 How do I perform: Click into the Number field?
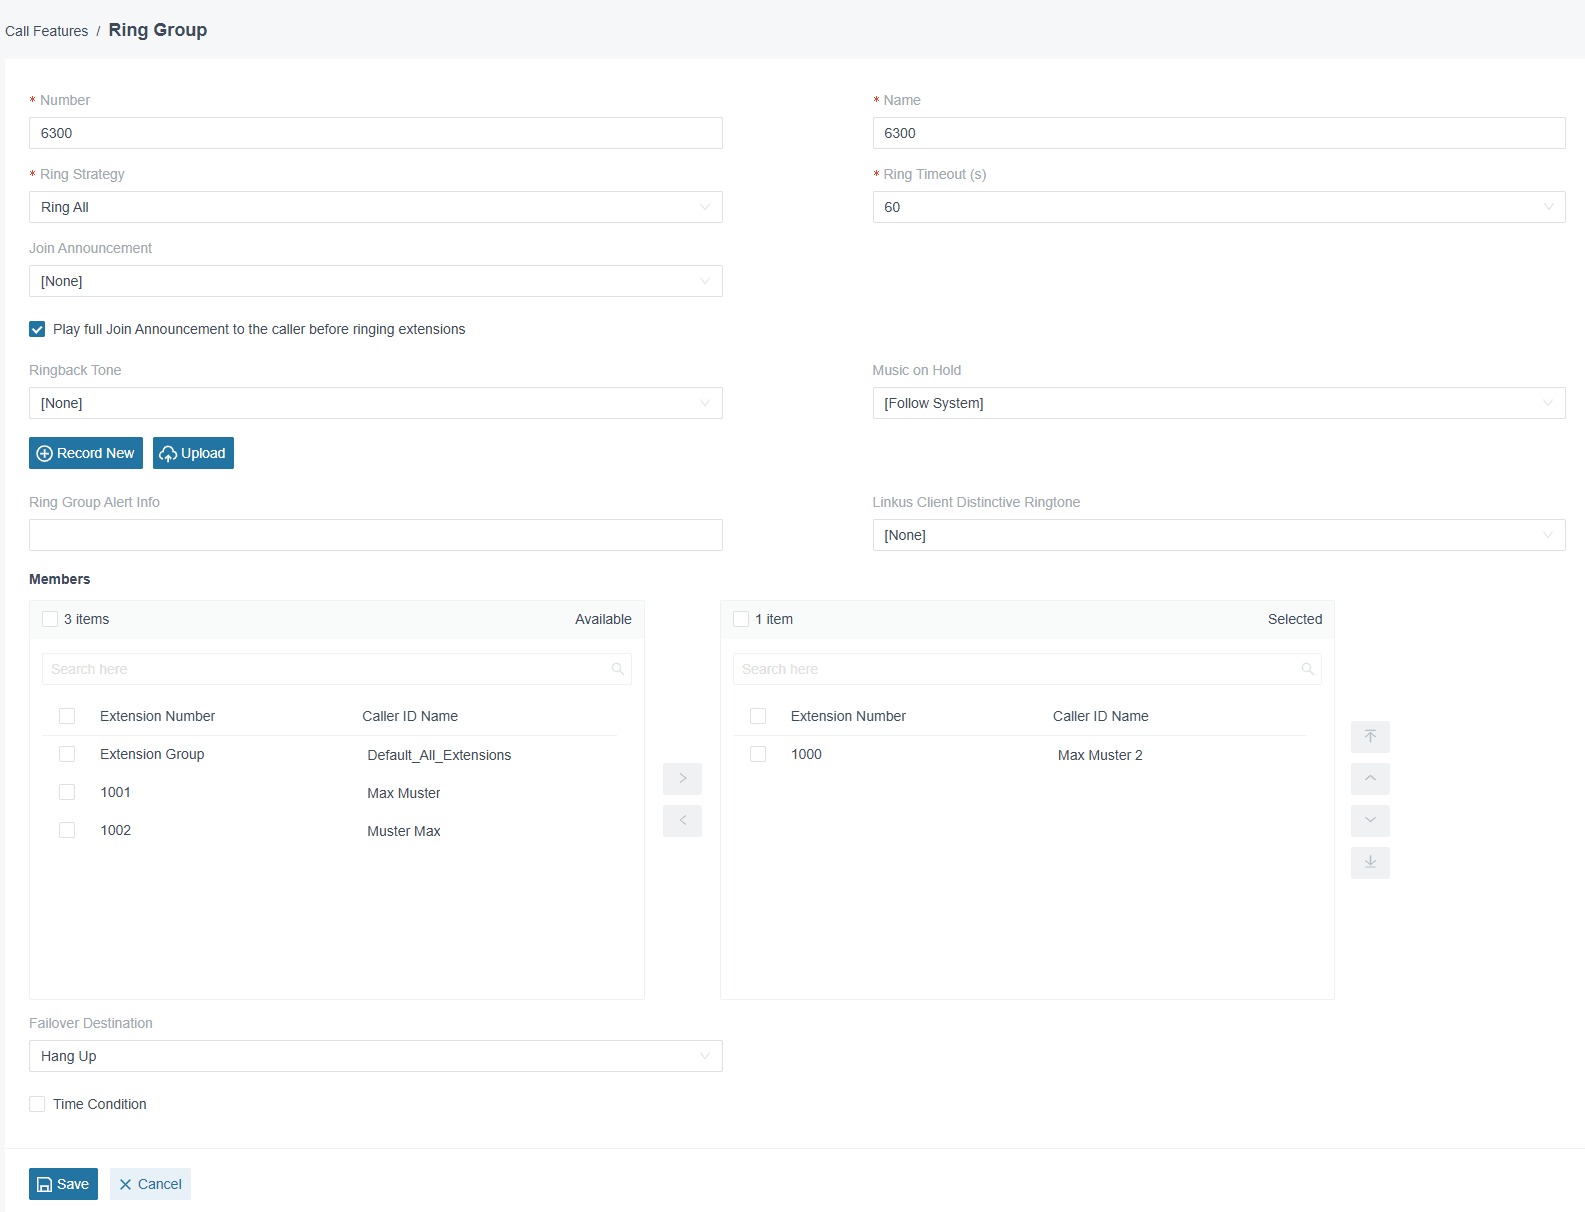(x=375, y=133)
